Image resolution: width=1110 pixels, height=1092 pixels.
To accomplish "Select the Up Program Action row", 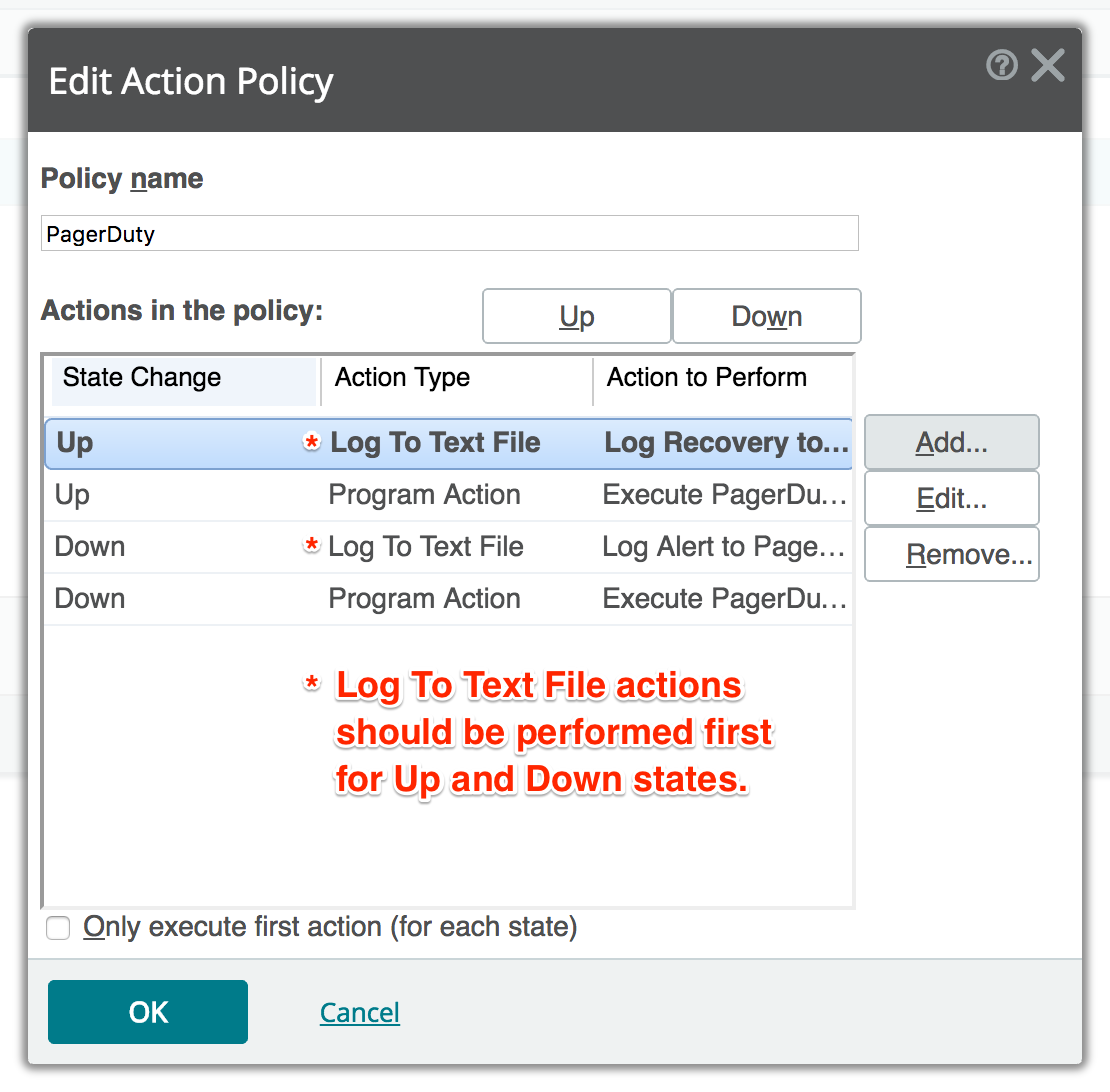I will [x=180, y=495].
